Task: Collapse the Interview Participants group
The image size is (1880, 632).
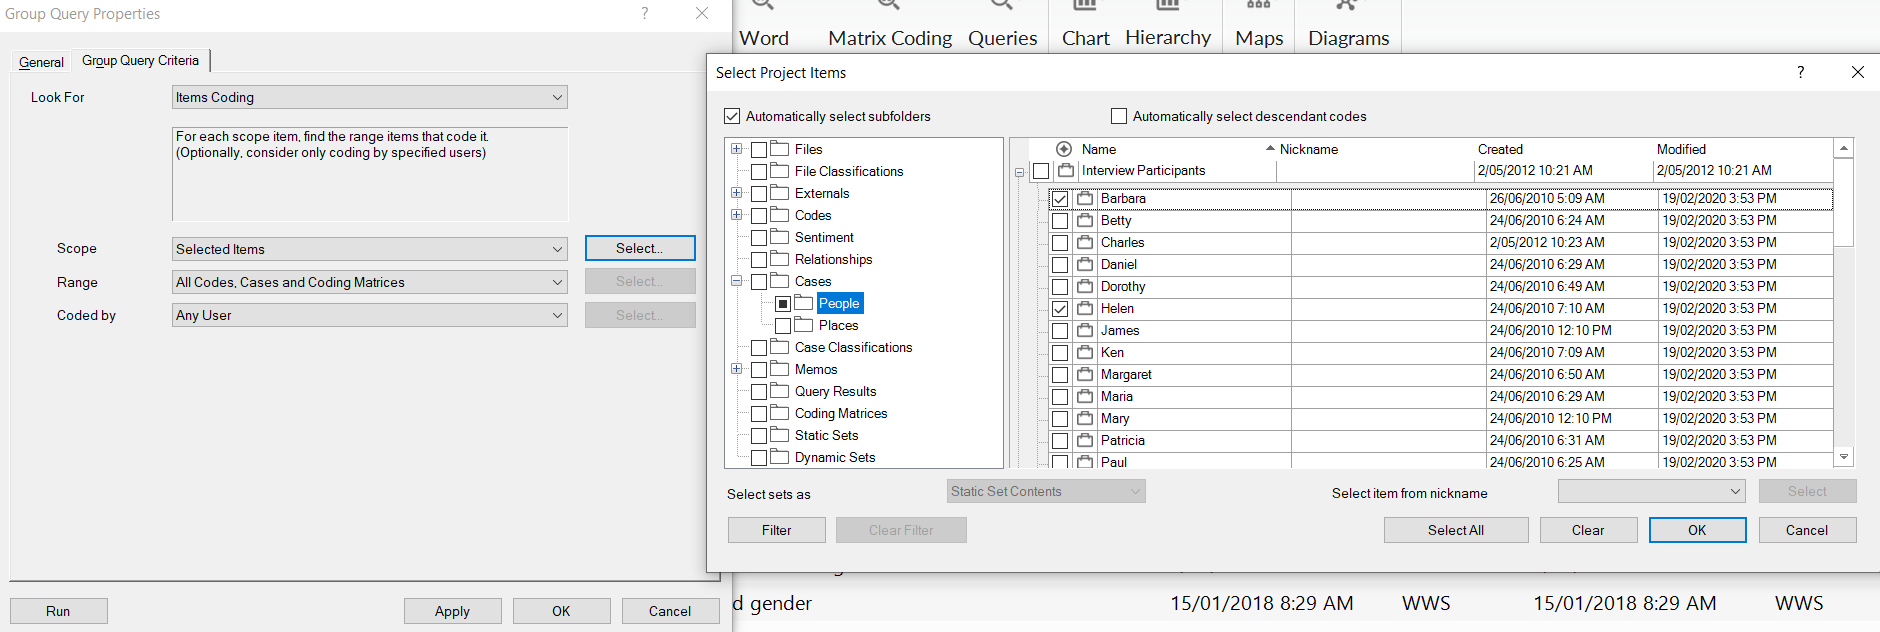Action: [1020, 172]
